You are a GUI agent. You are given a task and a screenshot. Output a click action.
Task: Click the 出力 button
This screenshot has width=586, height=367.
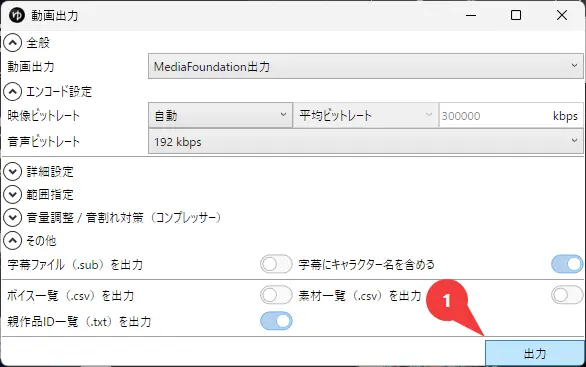535,353
